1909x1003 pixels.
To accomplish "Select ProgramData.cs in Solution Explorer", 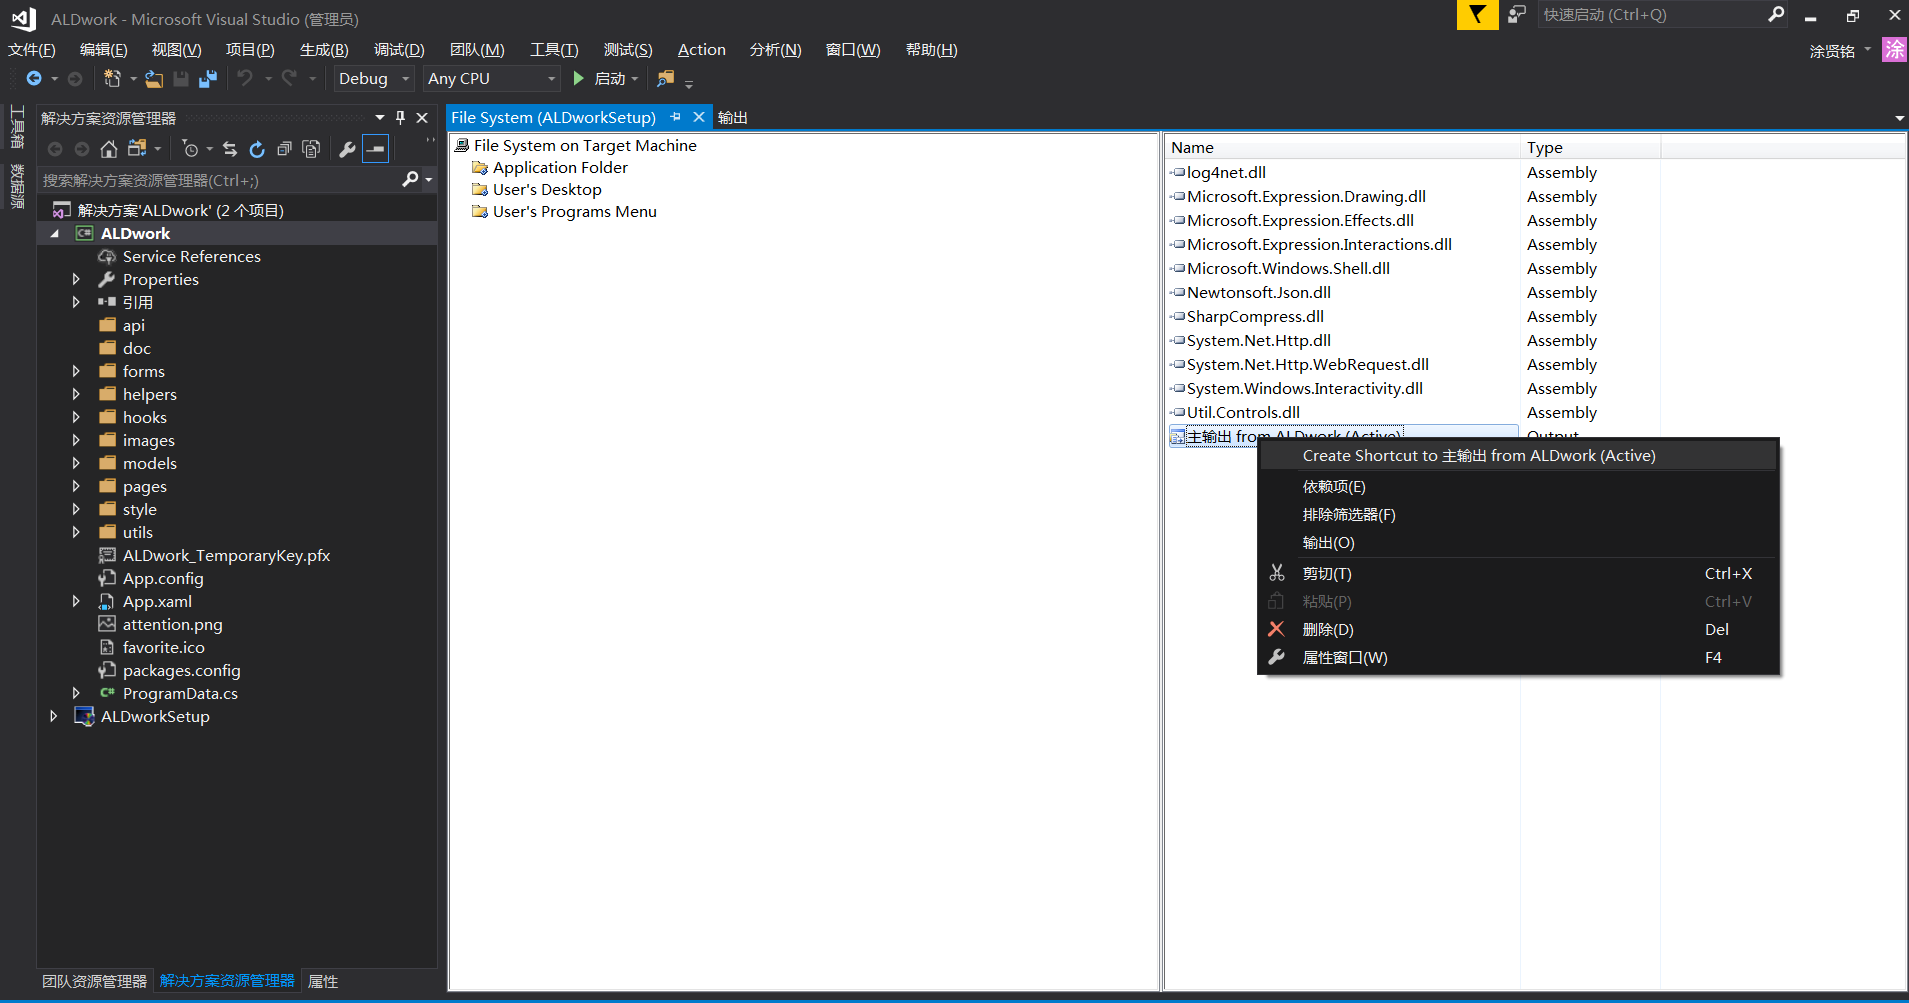I will (180, 693).
